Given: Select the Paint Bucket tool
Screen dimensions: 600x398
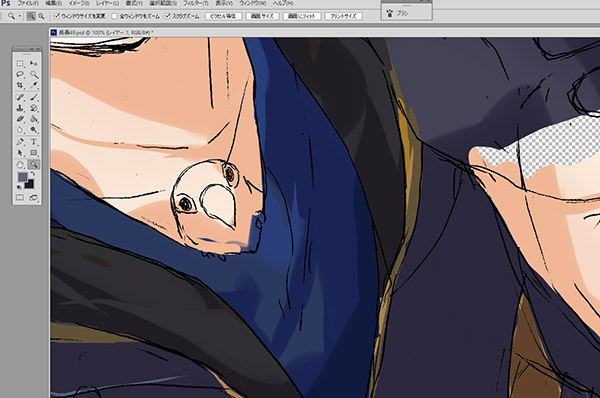Looking at the screenshot, I should (x=34, y=119).
